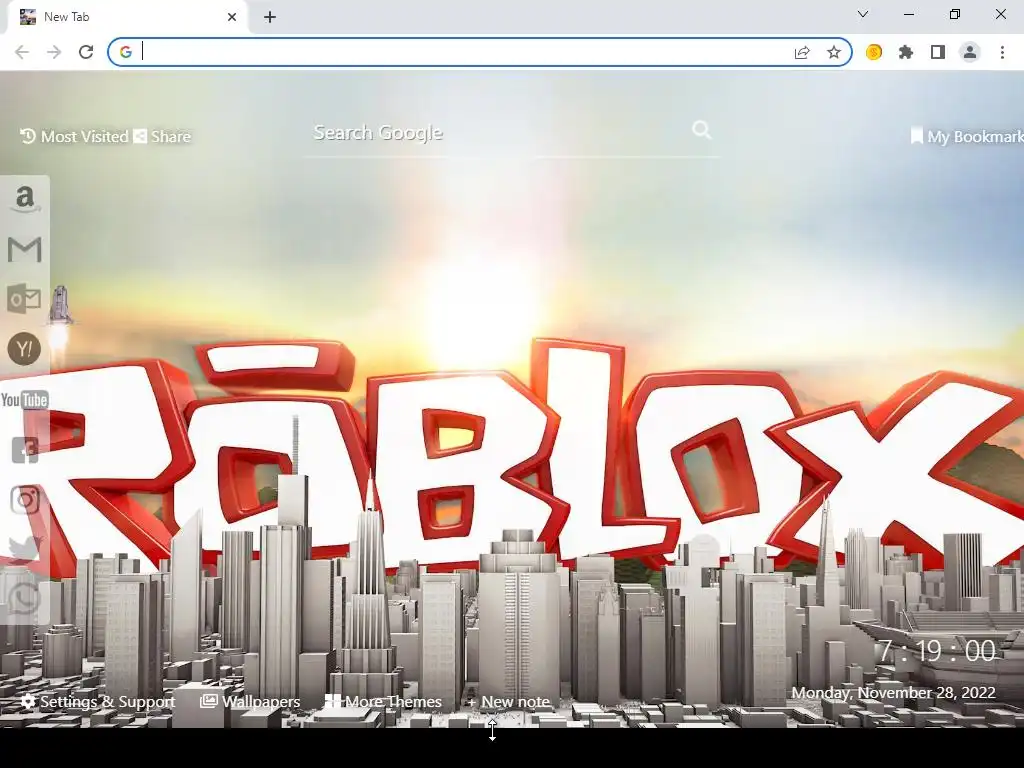The width and height of the screenshot is (1024, 768).
Task: Bookmark this tab with star icon
Action: coord(834,52)
